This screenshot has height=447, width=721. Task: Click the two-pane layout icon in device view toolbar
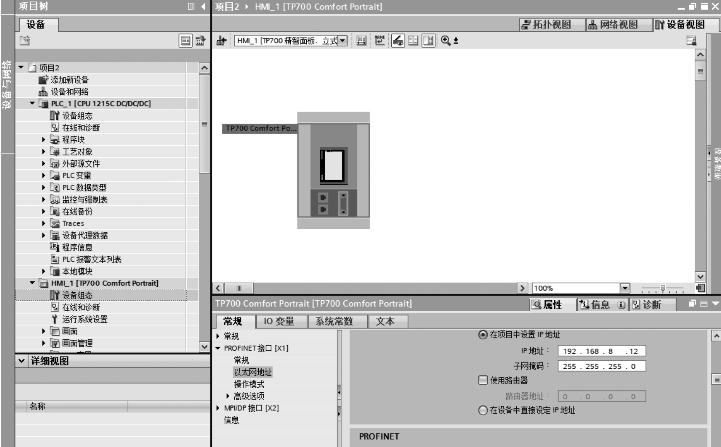(x=413, y=41)
